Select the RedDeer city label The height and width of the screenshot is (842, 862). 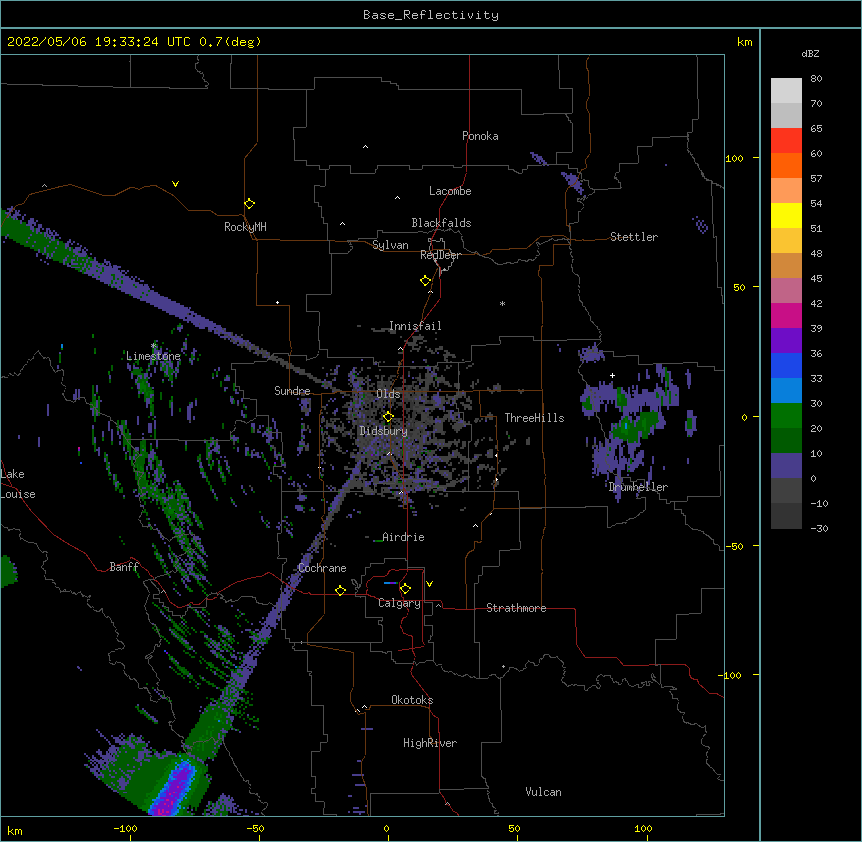coord(440,255)
